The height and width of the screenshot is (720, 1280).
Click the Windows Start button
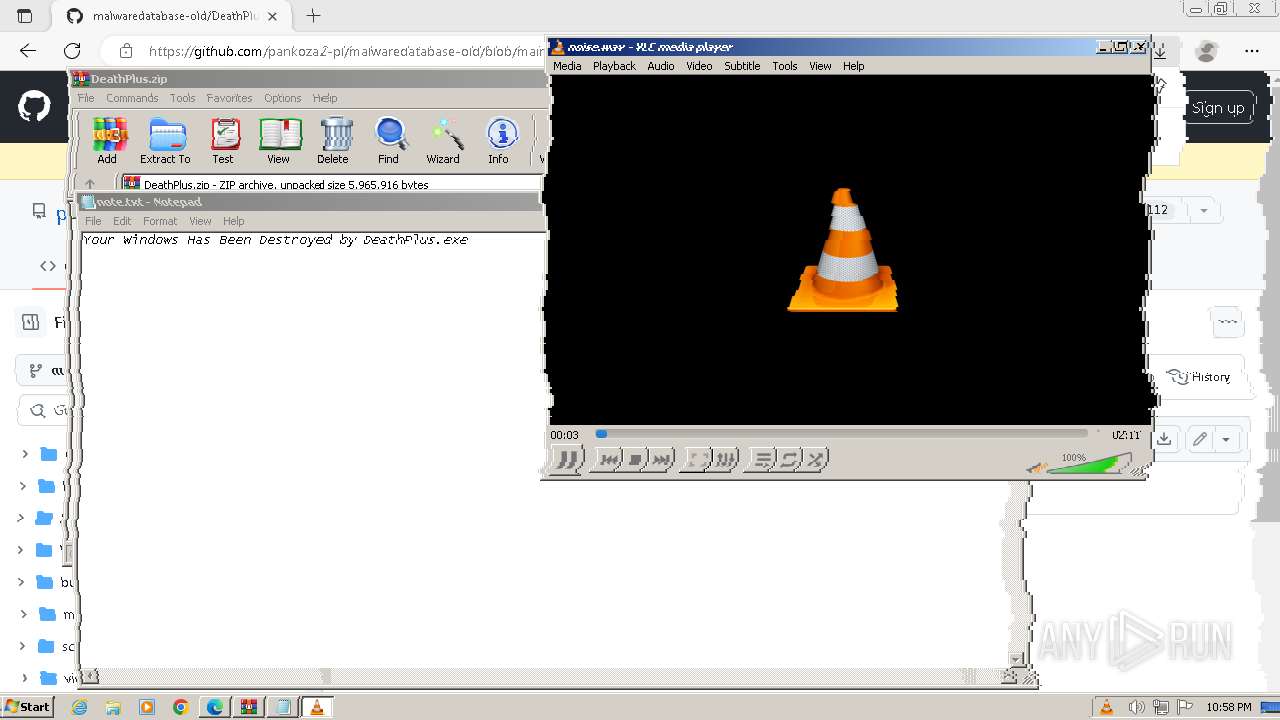click(27, 707)
